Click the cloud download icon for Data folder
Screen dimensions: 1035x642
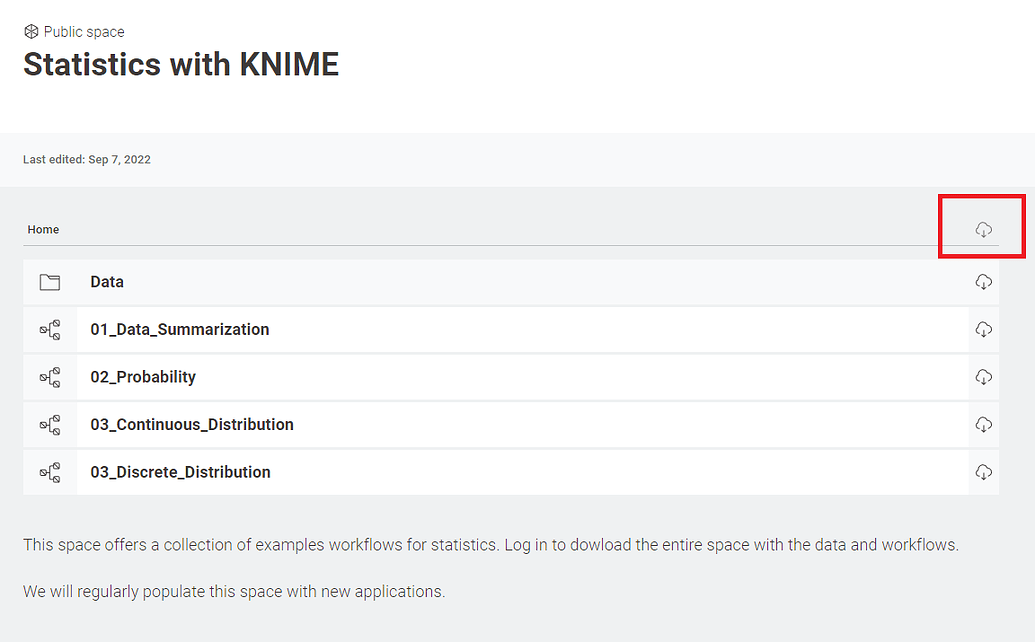[983, 281]
